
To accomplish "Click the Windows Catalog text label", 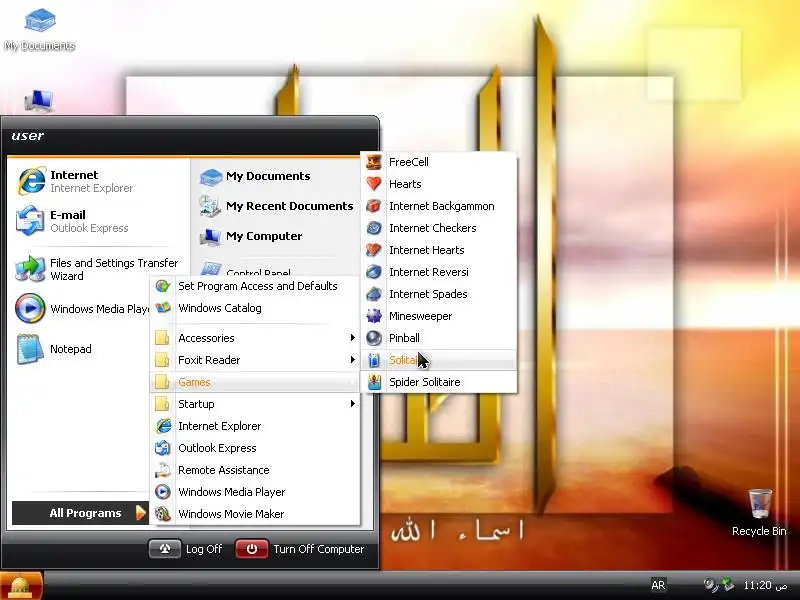I will 219,308.
